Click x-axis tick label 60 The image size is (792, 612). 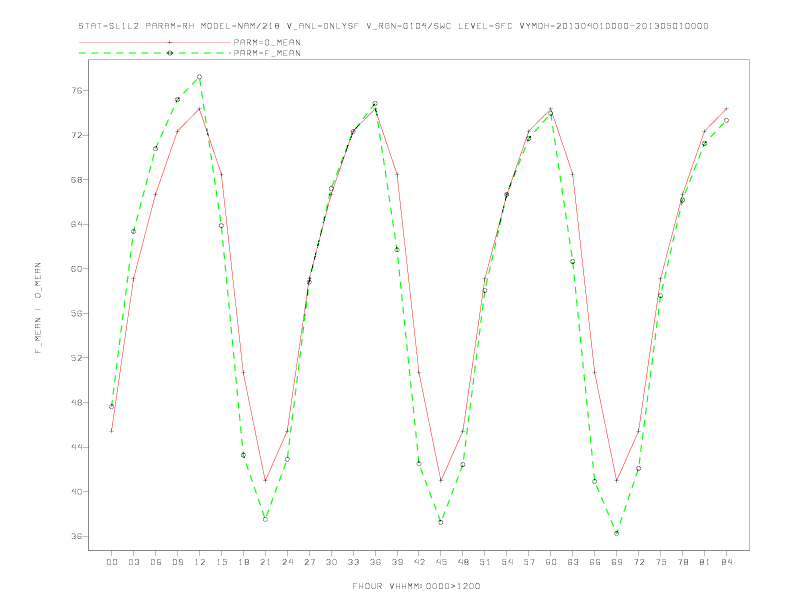pyautogui.click(x=551, y=562)
